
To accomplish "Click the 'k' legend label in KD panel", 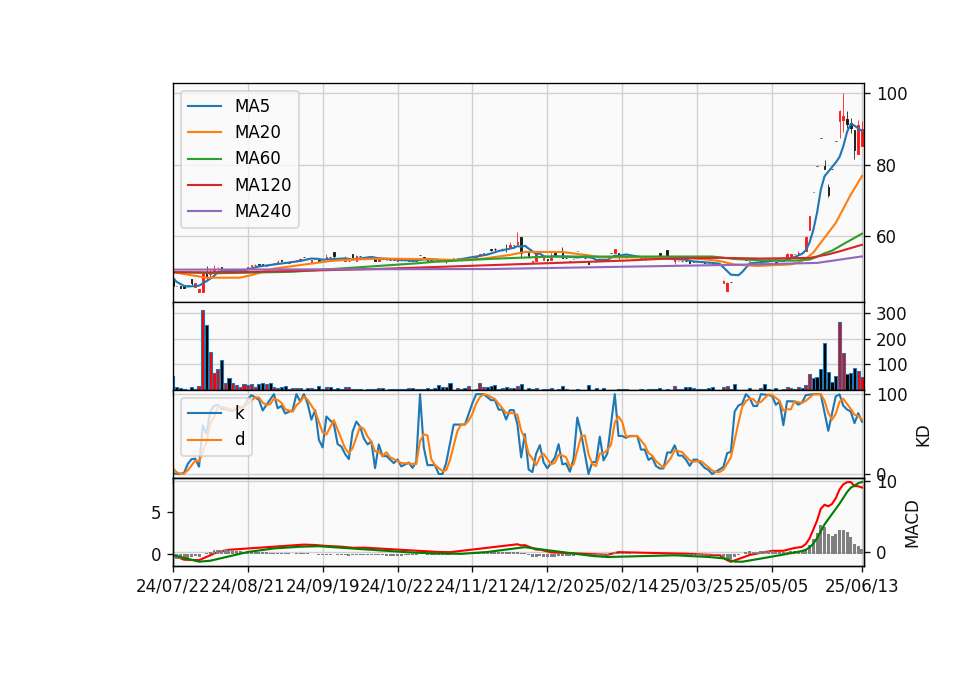I will 239,413.
